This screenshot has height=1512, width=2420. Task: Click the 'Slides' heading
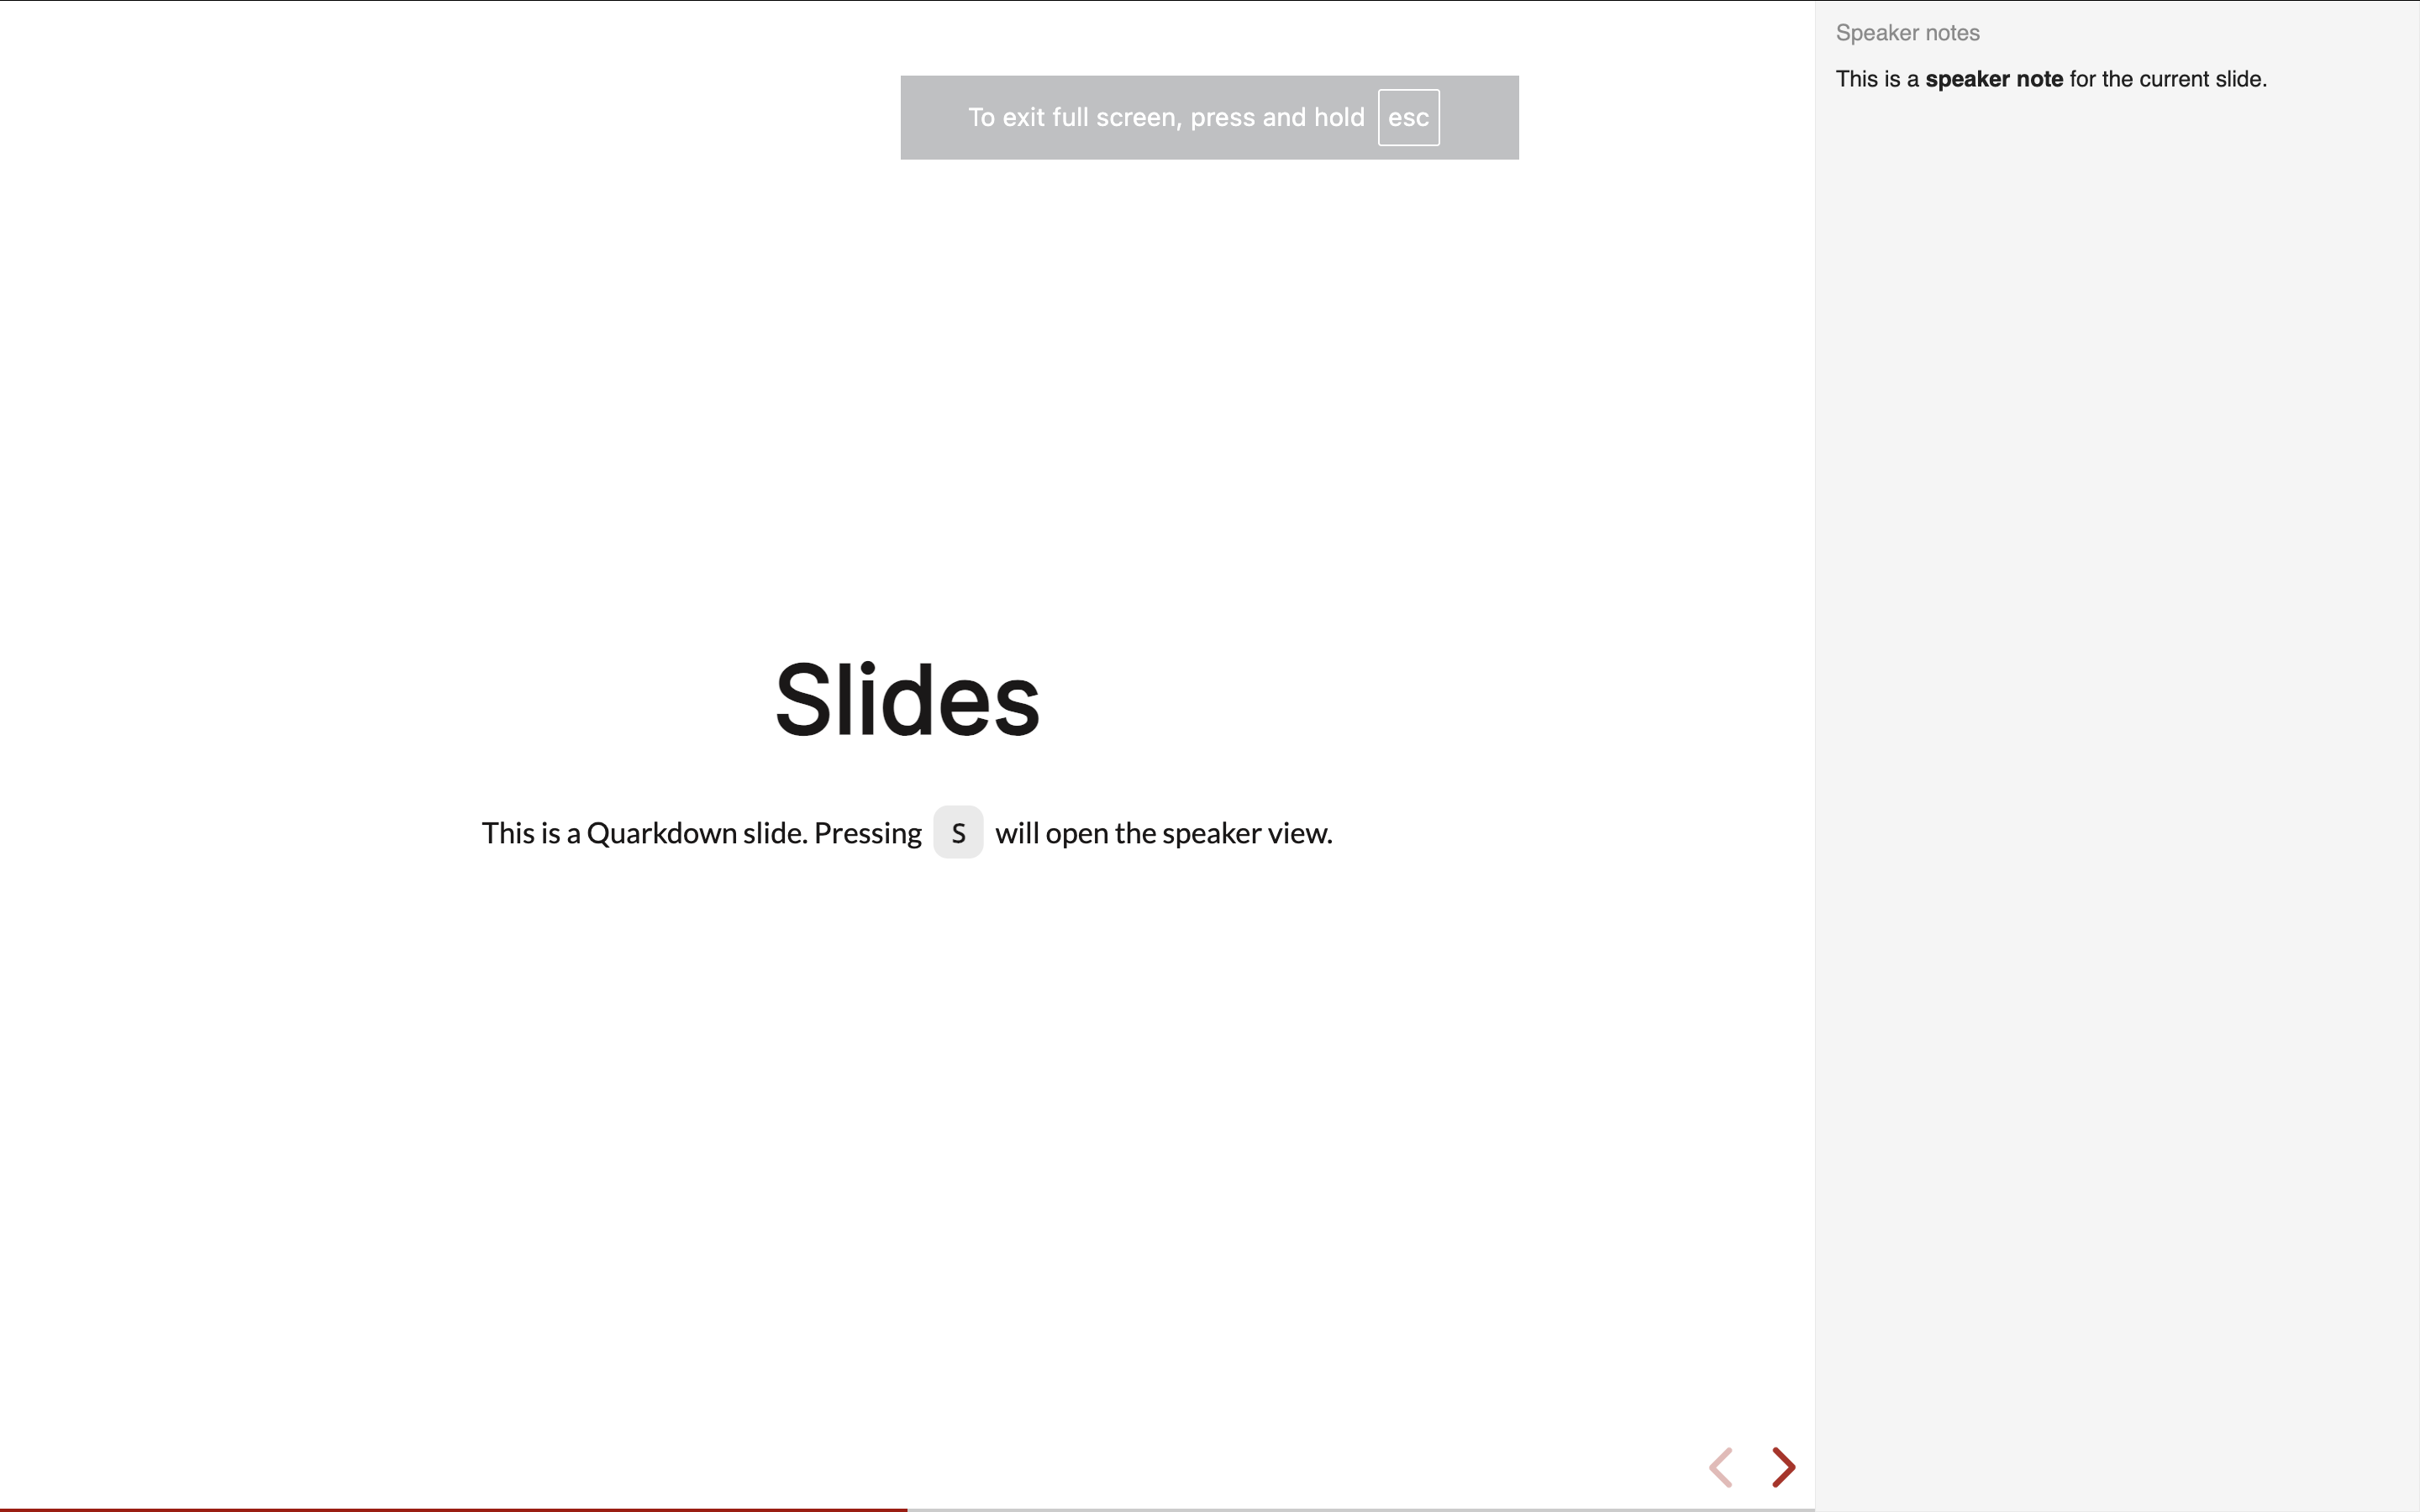point(907,700)
